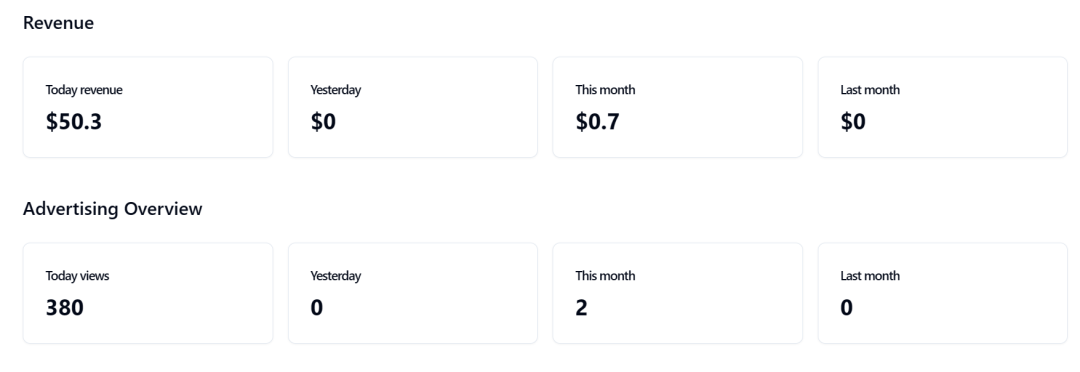Select the This month views value 2
1080x372 pixels.
[x=581, y=307]
